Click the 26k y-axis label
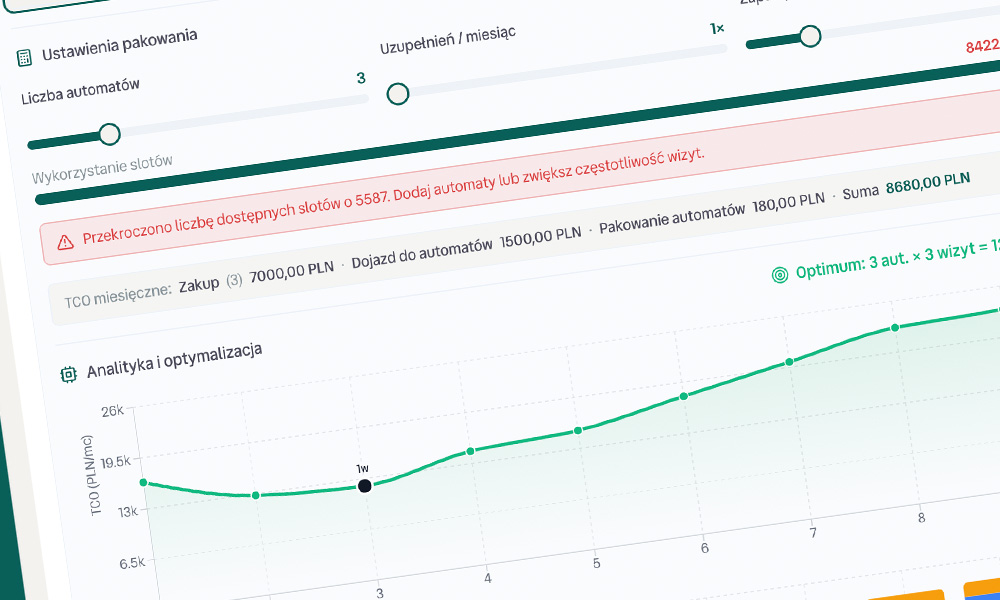 click(112, 410)
